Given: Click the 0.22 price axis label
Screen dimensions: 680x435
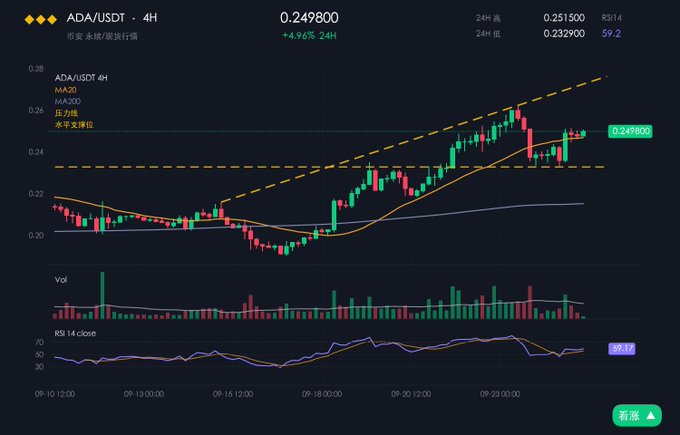Looking at the screenshot, I should pos(36,193).
